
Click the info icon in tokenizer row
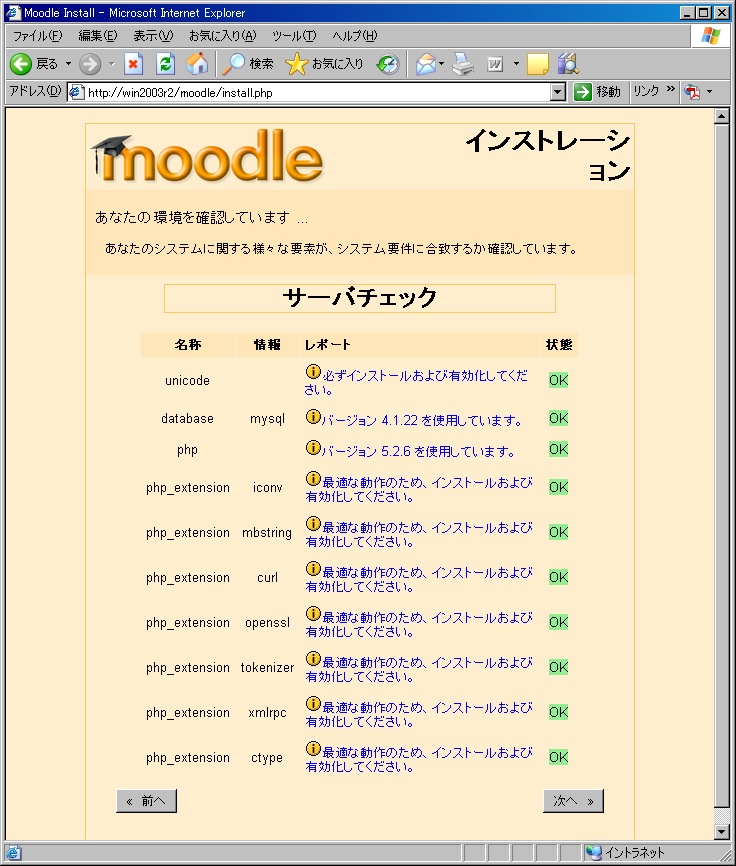click(x=313, y=658)
